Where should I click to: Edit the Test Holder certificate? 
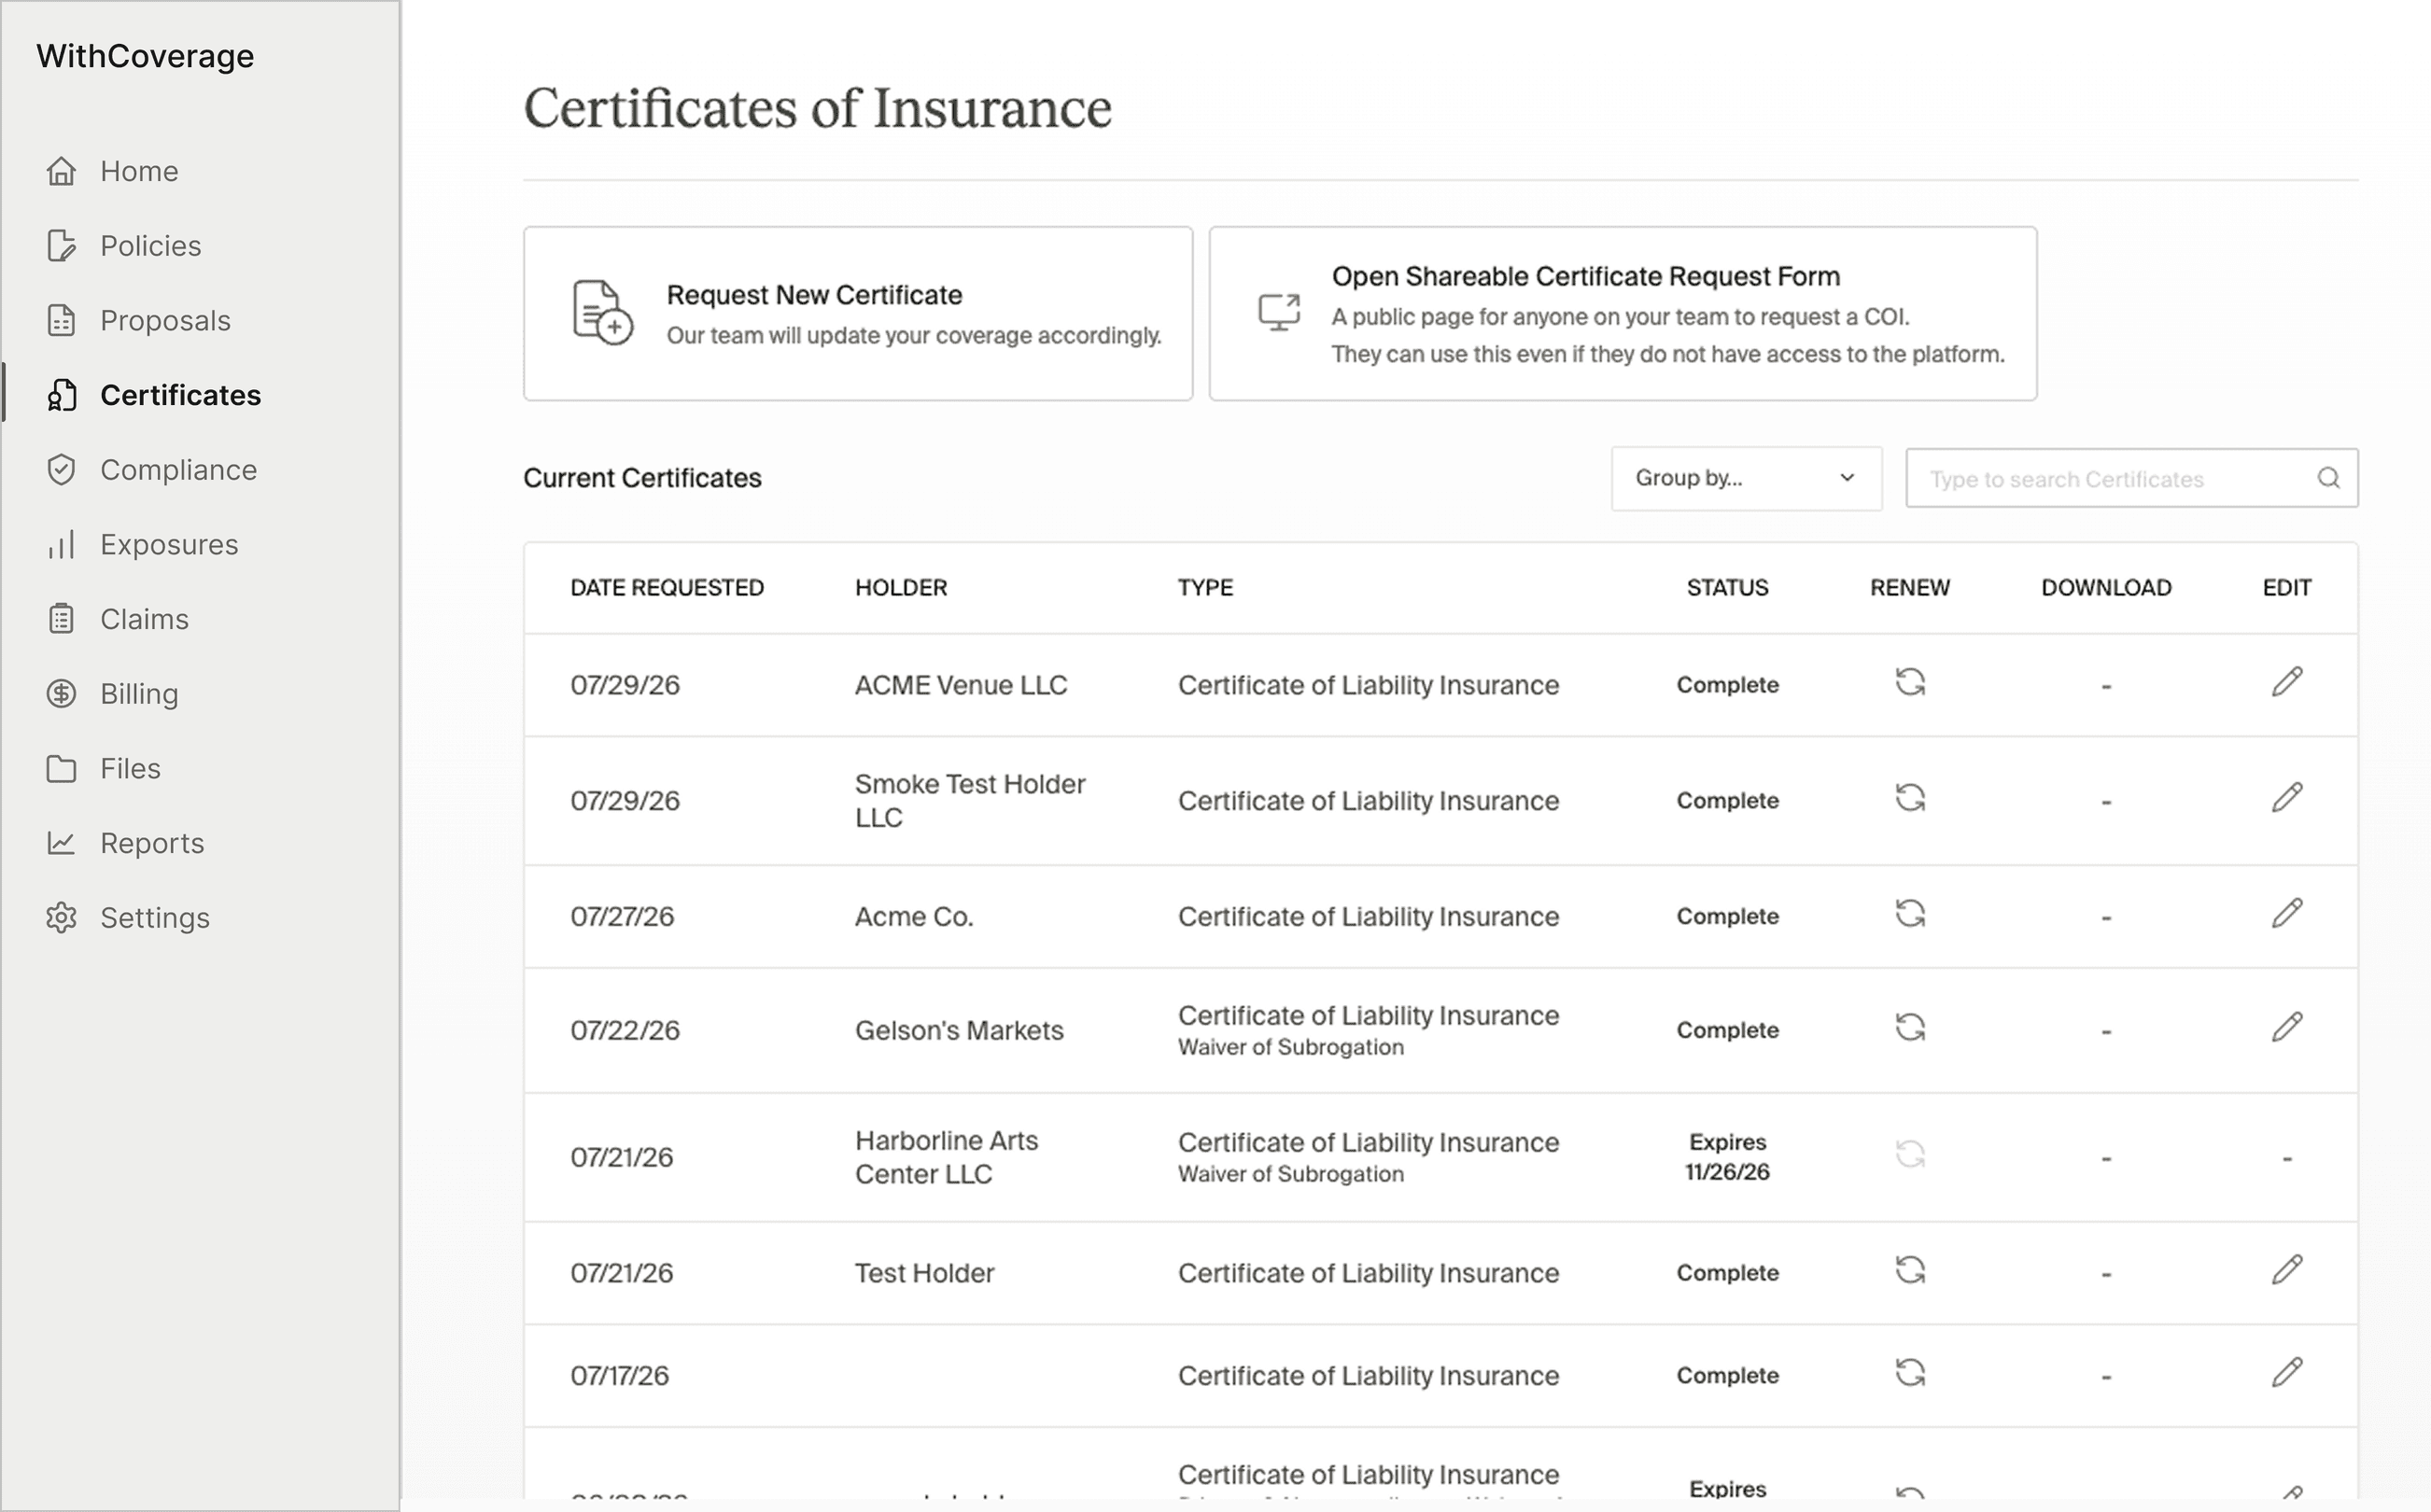pyautogui.click(x=2287, y=1270)
